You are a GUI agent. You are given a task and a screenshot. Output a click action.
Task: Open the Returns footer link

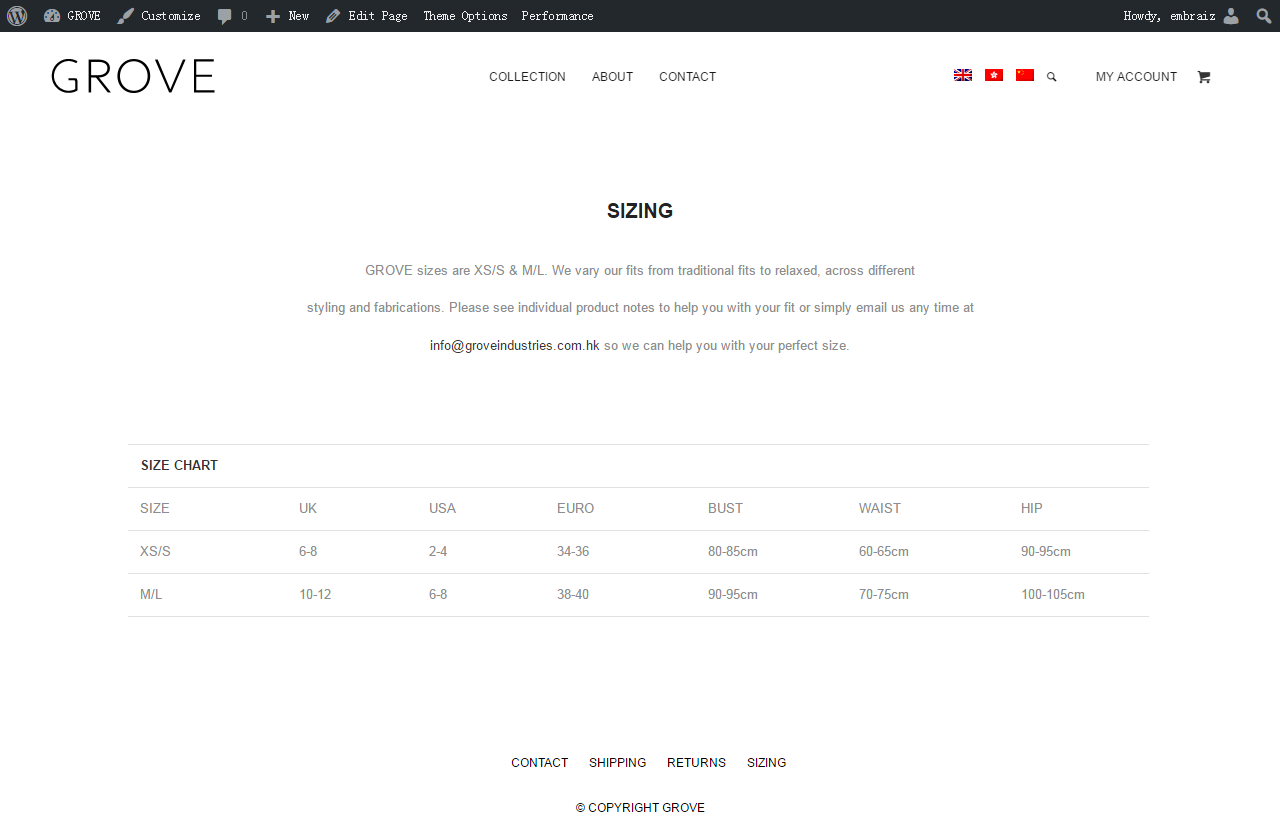(696, 763)
